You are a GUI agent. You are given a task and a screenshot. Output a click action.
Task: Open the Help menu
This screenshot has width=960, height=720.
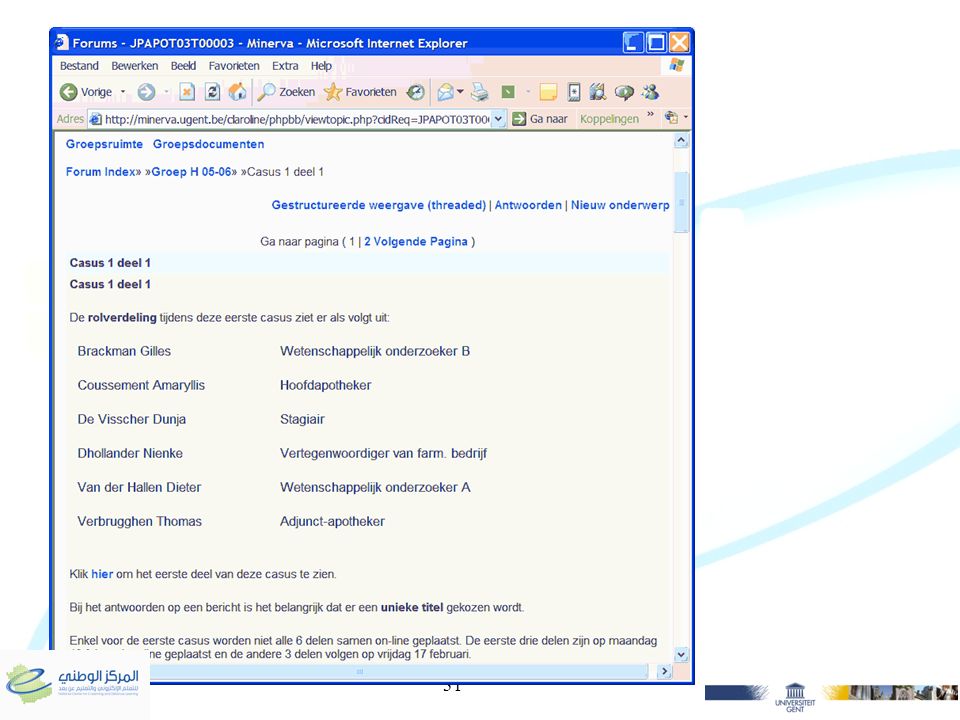point(321,66)
